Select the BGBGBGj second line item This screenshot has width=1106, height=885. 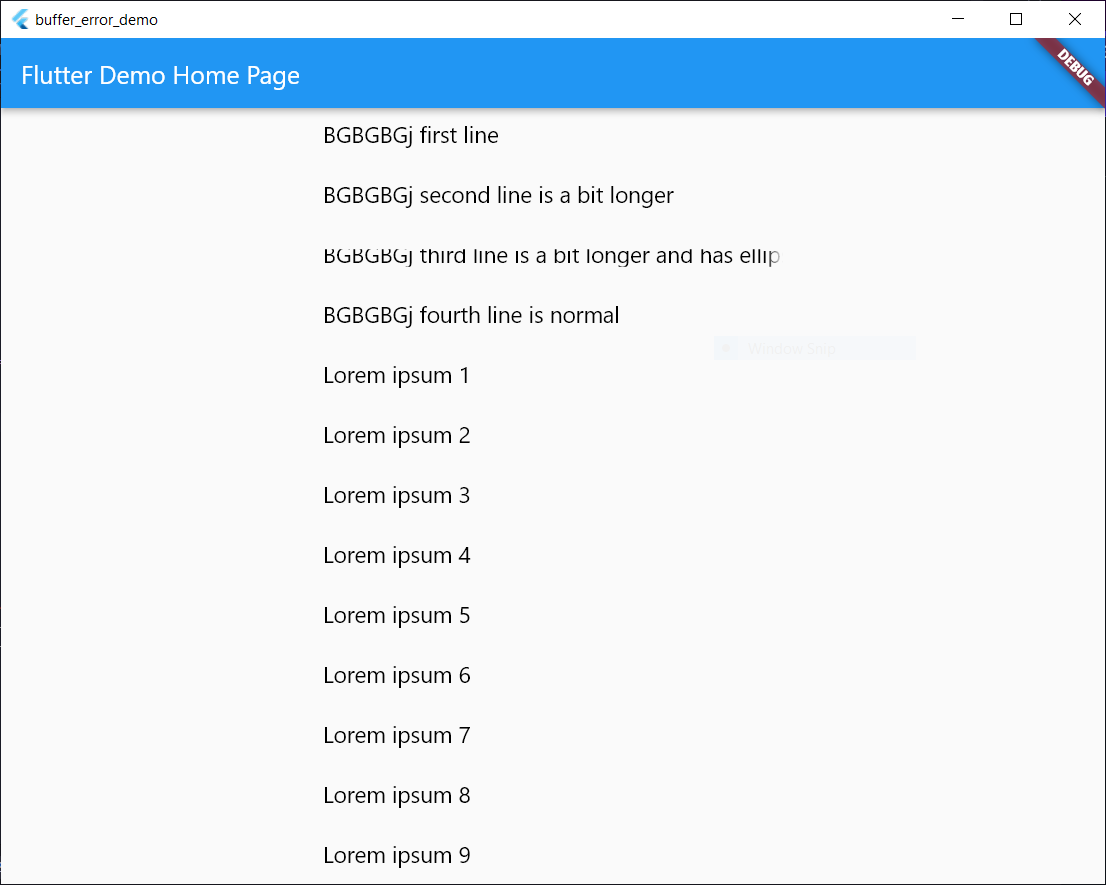497,195
